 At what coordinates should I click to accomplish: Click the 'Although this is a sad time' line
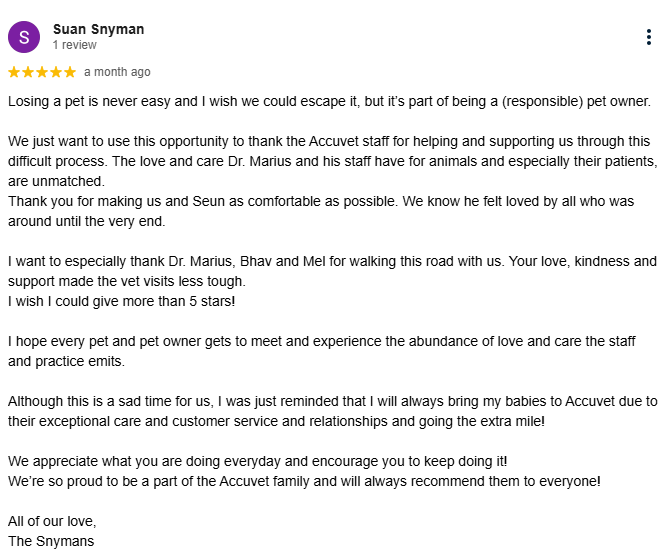[332, 401]
